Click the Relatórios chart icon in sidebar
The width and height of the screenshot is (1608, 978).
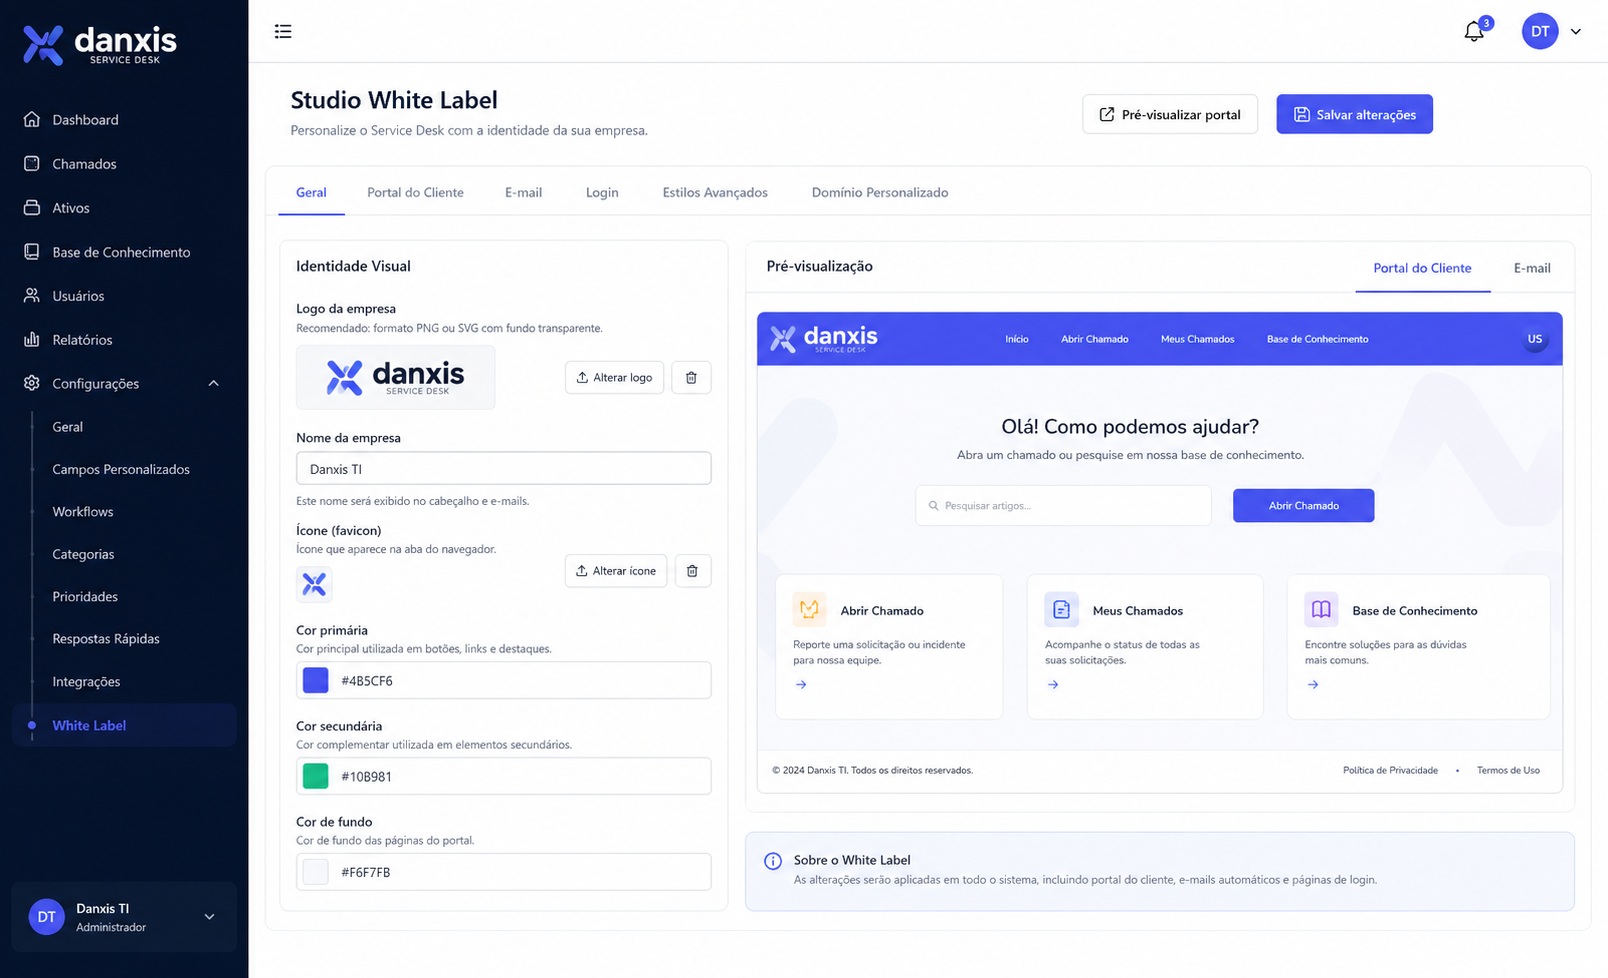click(x=32, y=339)
